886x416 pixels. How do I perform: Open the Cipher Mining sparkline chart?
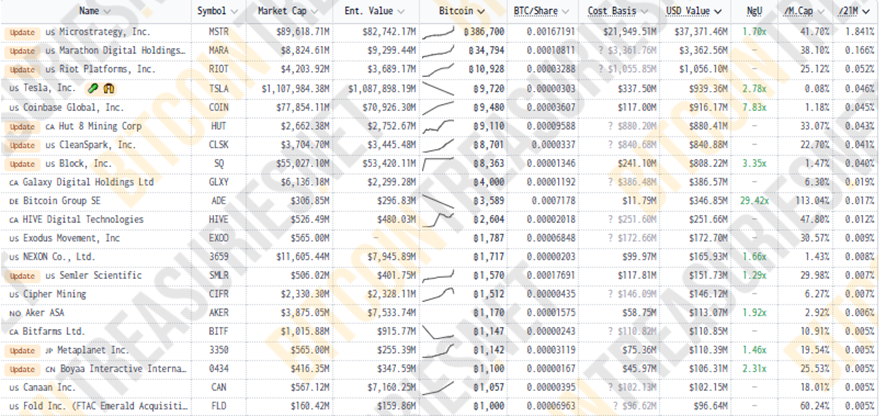pos(438,294)
